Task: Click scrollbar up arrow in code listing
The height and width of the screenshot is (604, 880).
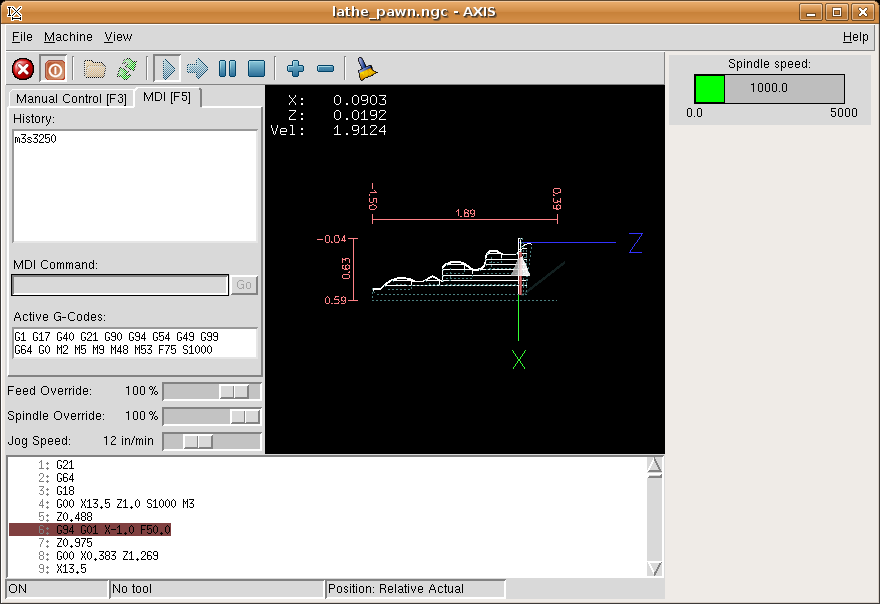Action: (x=654, y=465)
